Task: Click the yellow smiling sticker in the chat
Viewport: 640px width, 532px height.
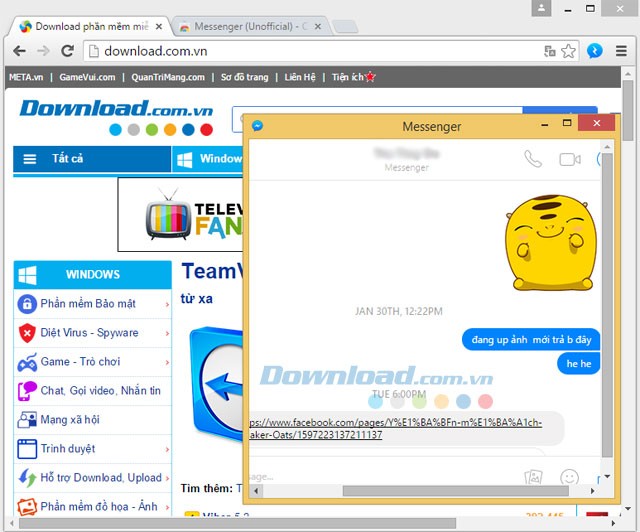Action: point(551,243)
